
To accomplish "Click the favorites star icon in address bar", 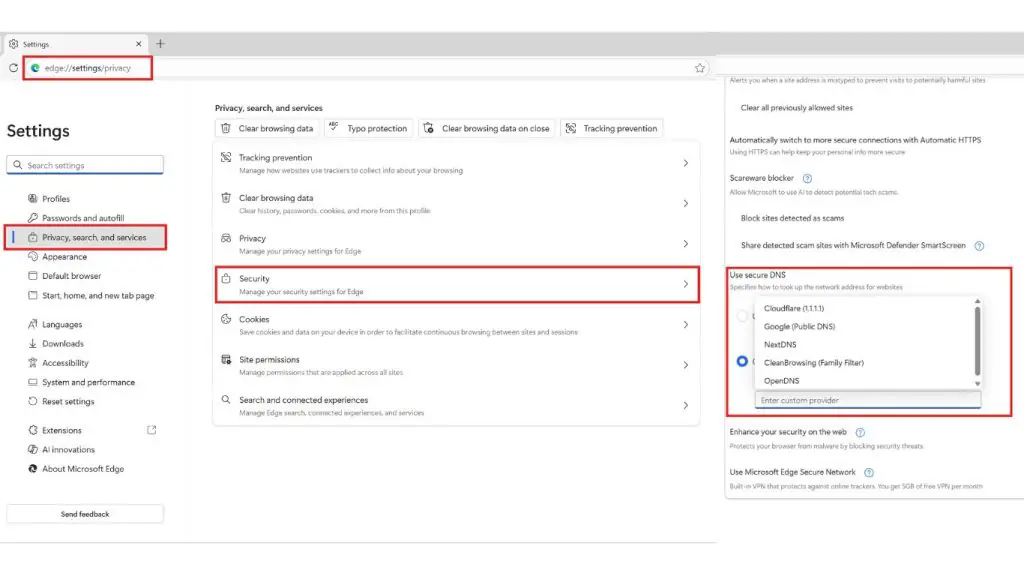I will tap(699, 68).
